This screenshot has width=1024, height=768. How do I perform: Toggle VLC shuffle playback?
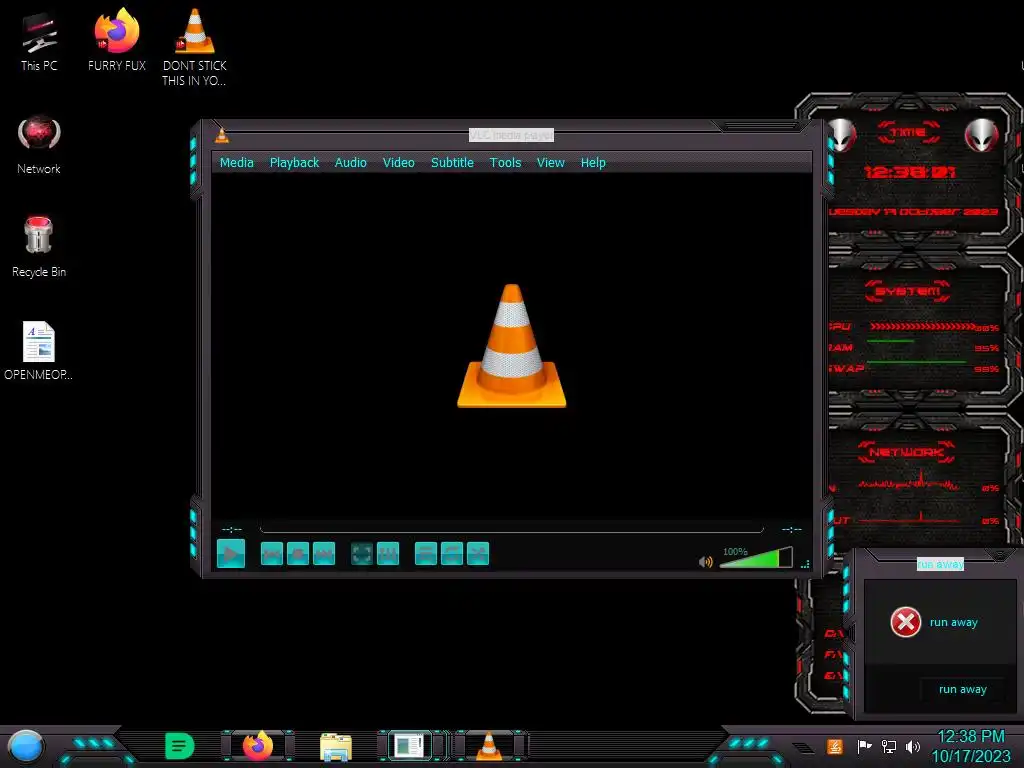tap(478, 554)
